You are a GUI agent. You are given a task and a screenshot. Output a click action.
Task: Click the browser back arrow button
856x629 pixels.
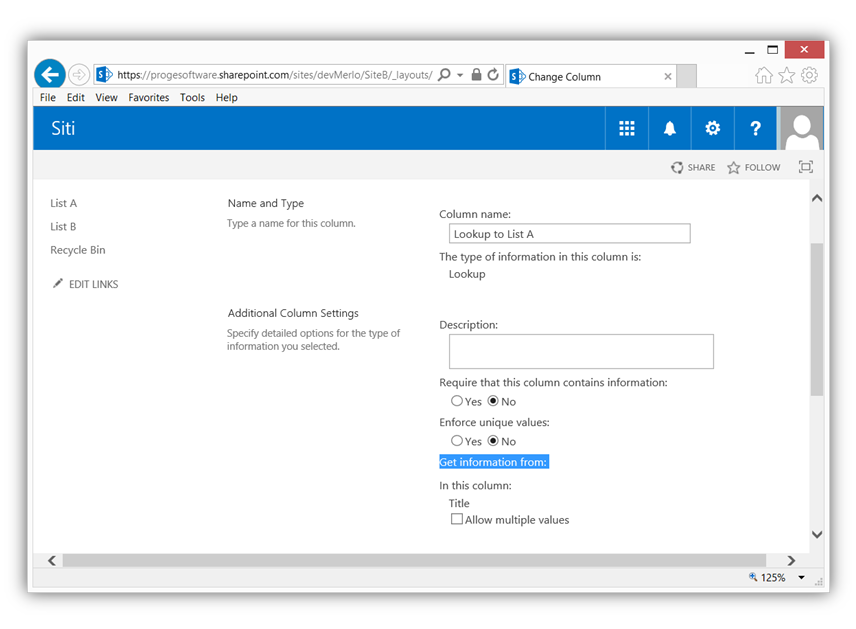pos(50,74)
